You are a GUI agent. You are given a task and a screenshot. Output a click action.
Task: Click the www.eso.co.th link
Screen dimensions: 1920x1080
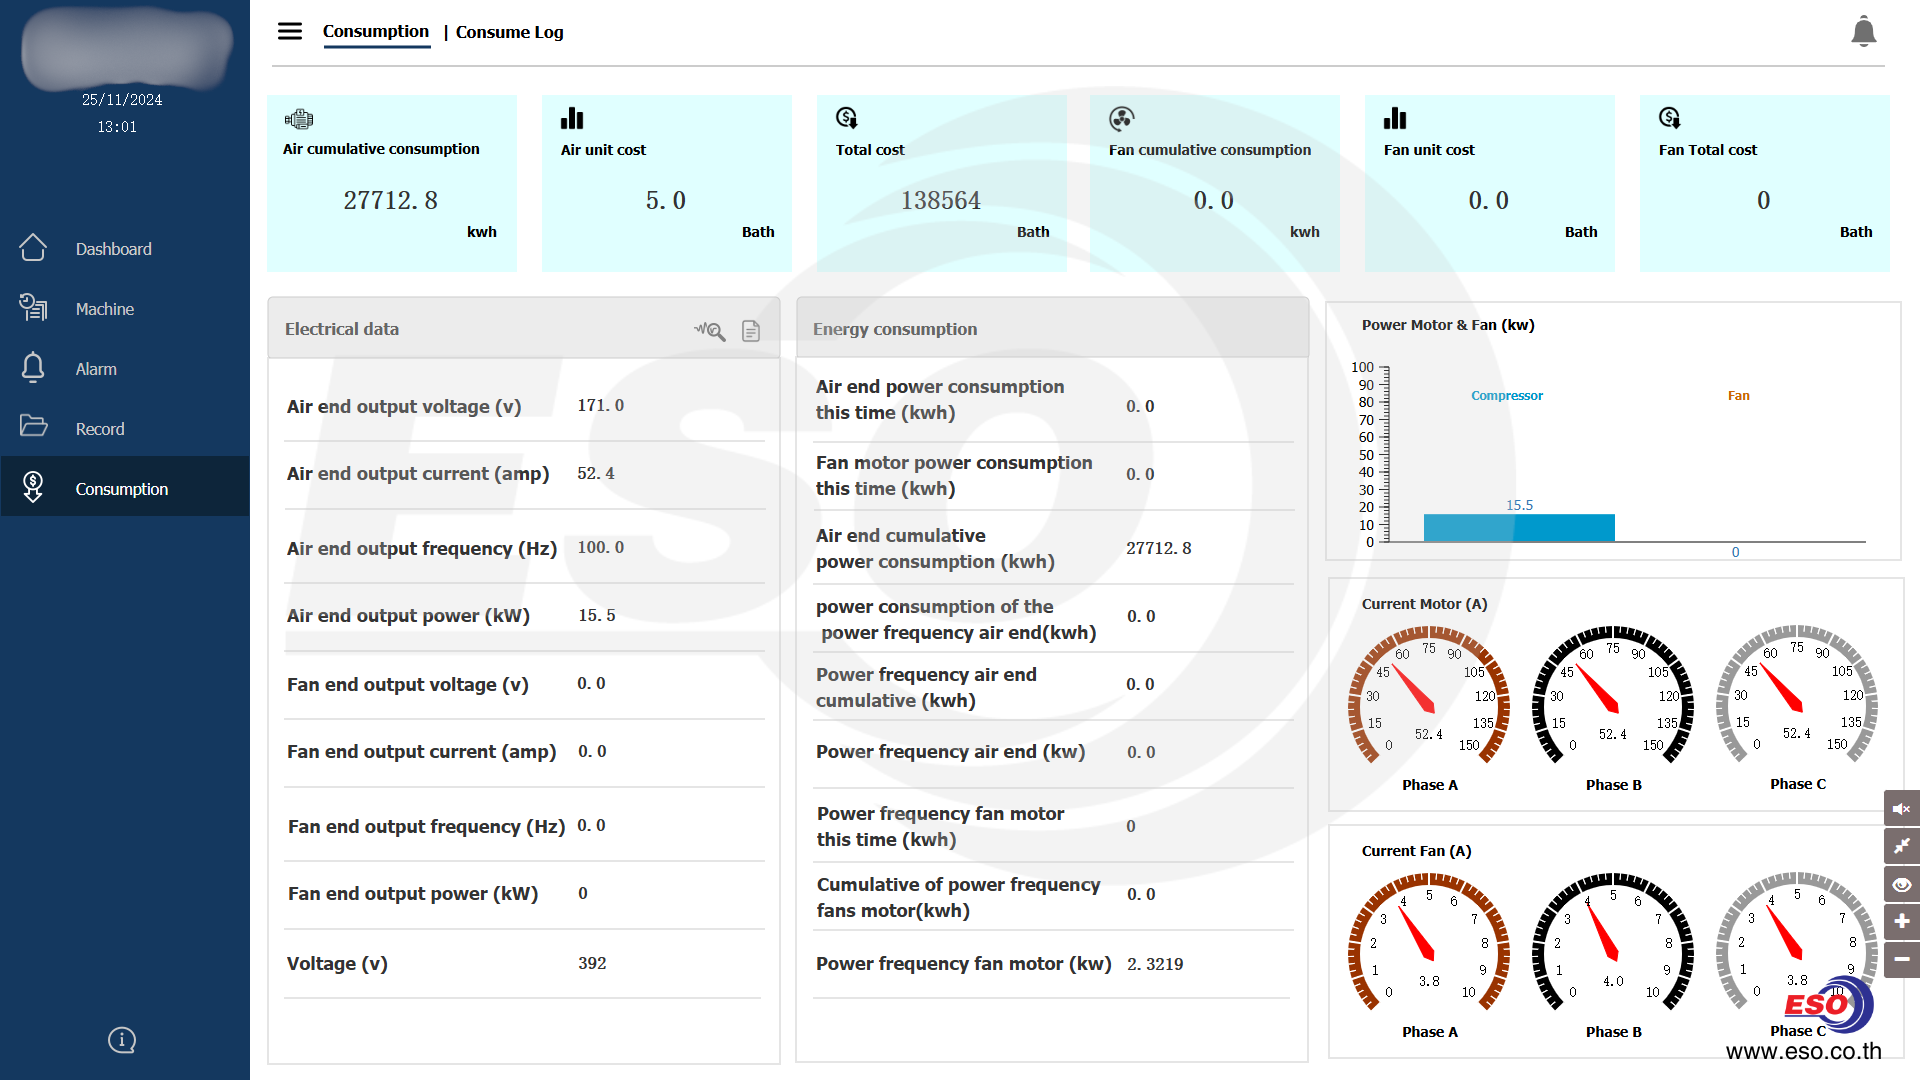click(x=1803, y=1052)
